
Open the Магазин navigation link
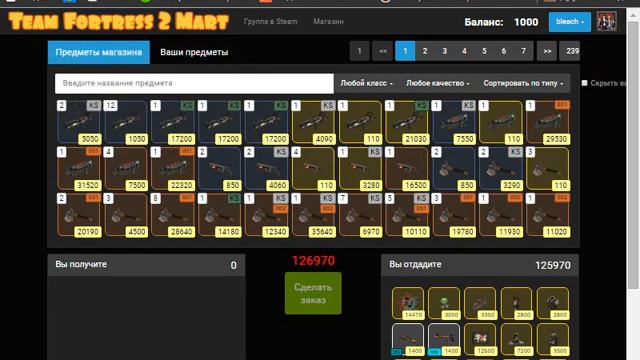(x=329, y=21)
